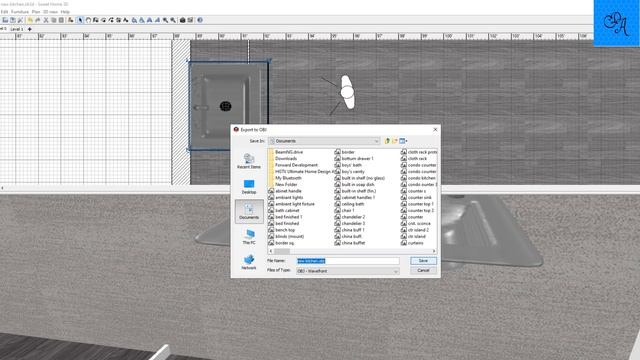This screenshot has width=640, height=360.
Task: Click the Decrease text size icon
Action: coord(142,20)
